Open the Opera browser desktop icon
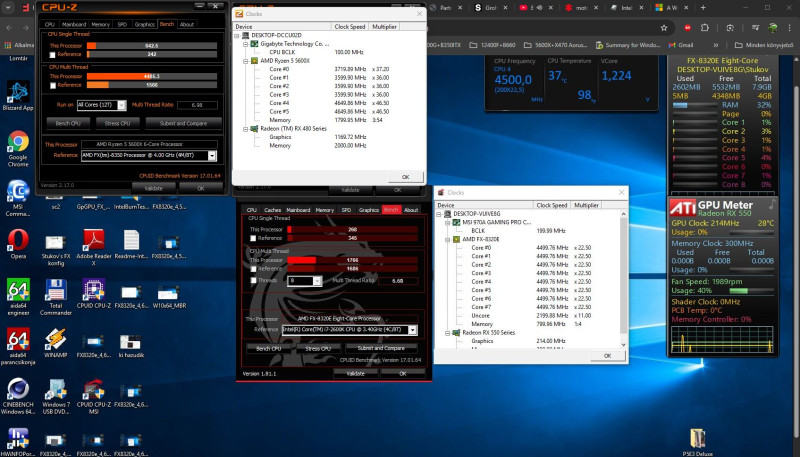Screen dimensions: 800x457 [x=18, y=244]
